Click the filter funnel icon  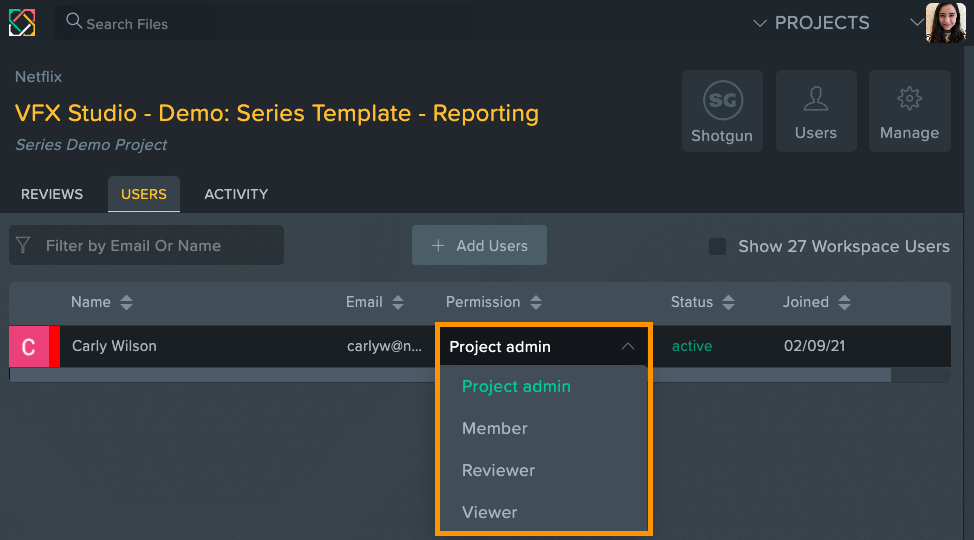pos(24,245)
